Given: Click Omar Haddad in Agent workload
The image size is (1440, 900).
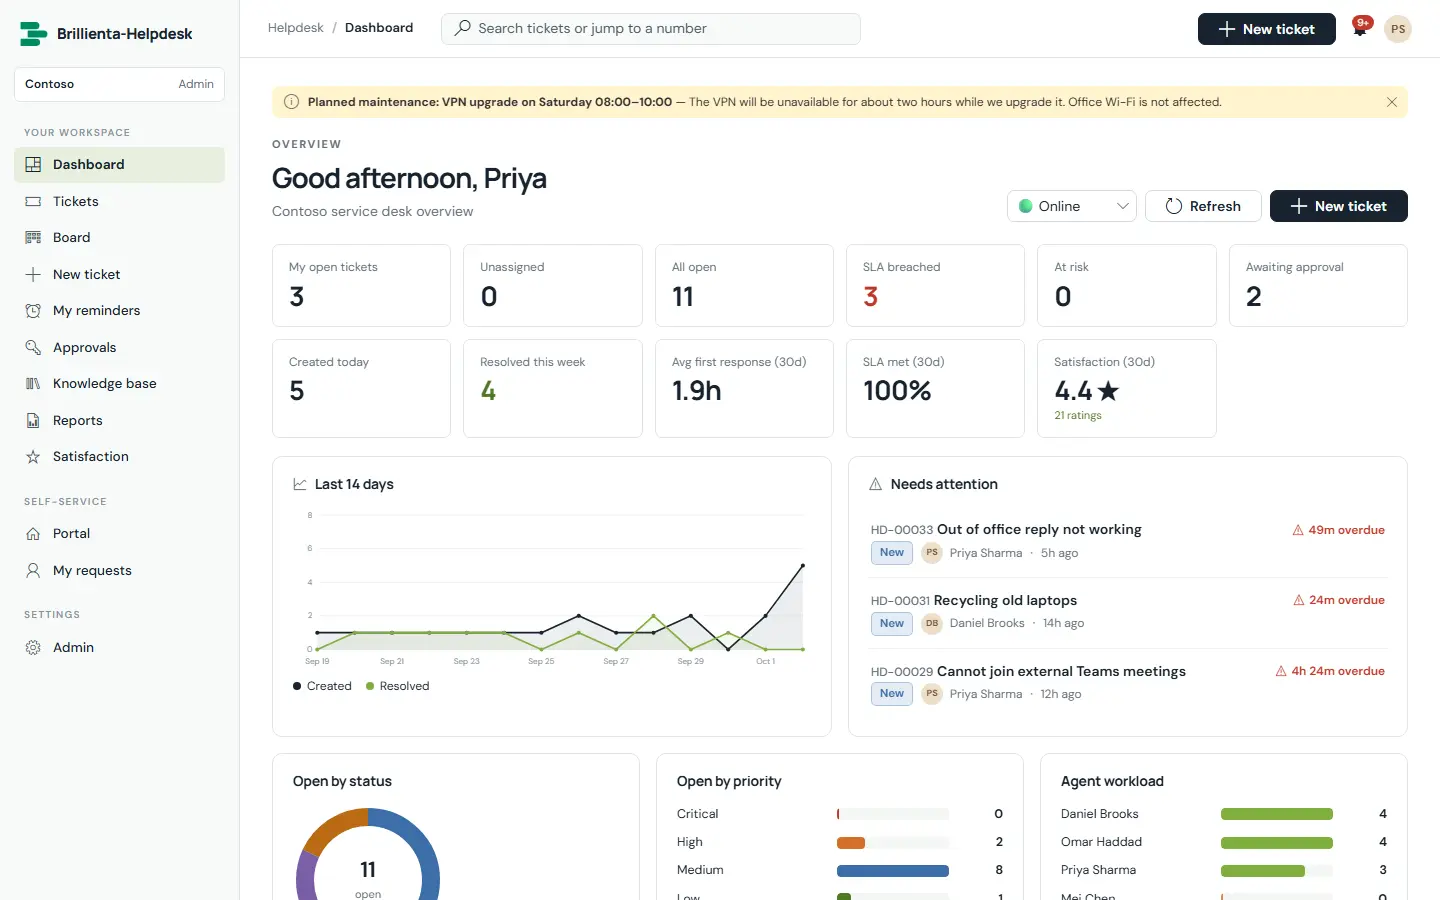Looking at the screenshot, I should 1101,842.
